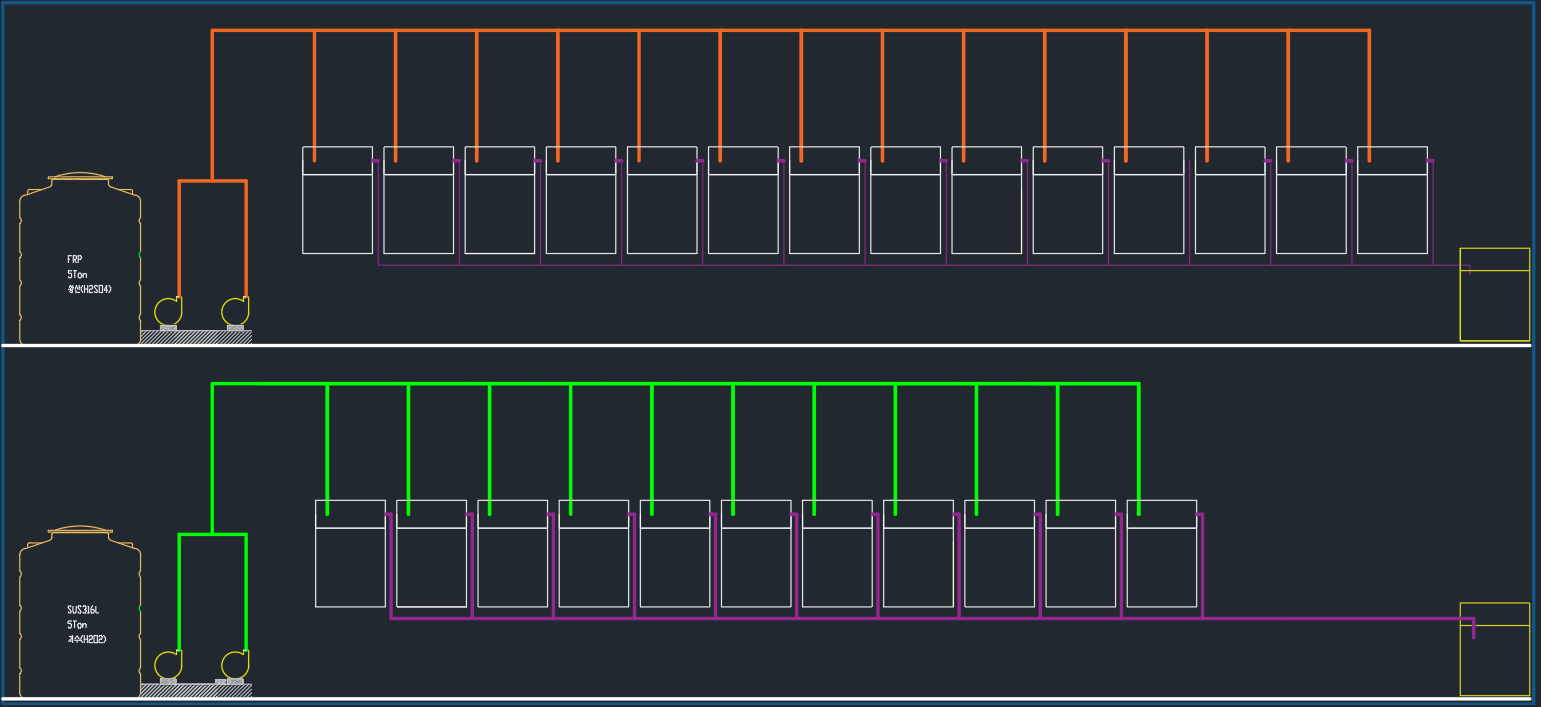
Task: Select the 황산(H2SO4) tank label
Action: [x=89, y=289]
